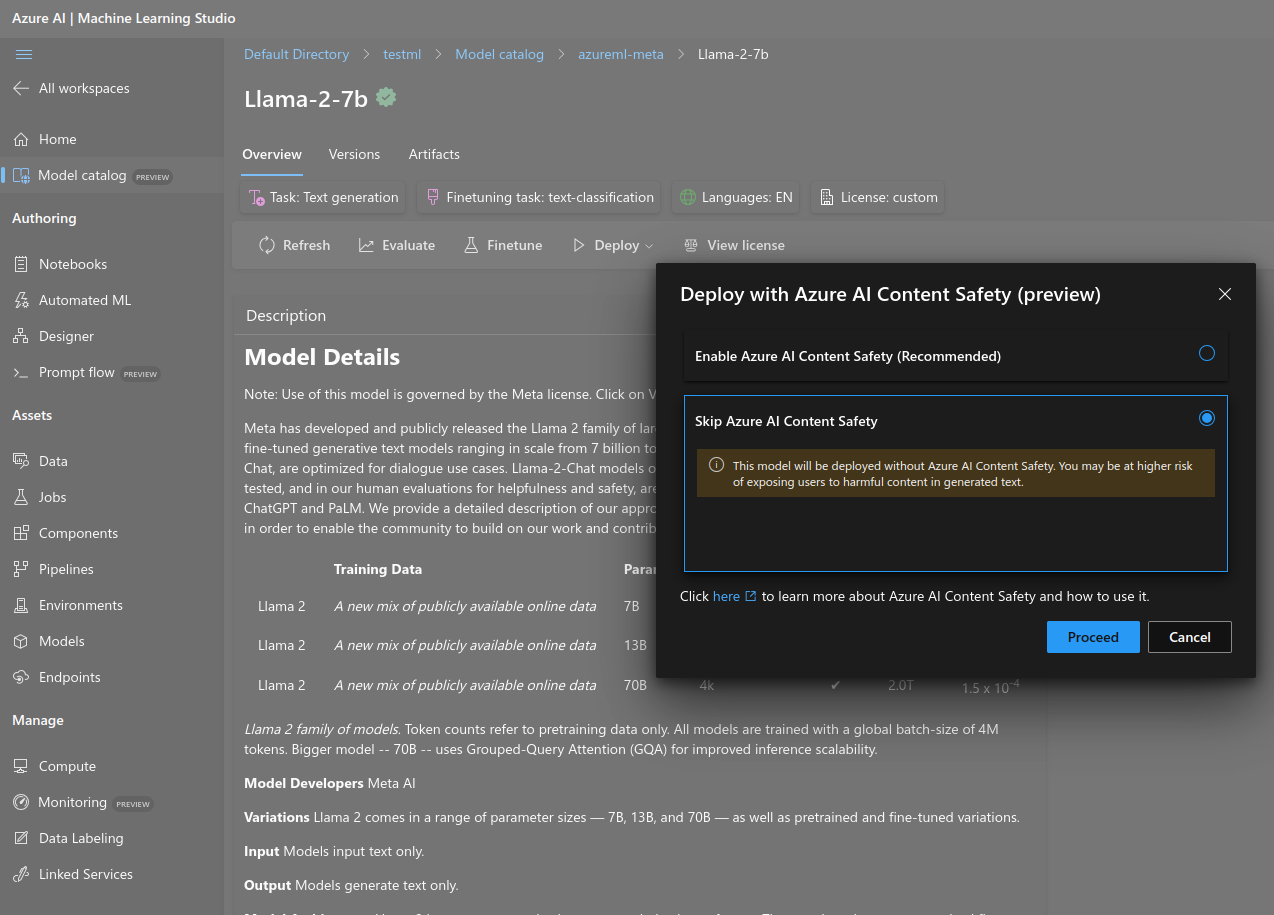Screen dimensions: 1274x915
Task: Click the Linked Services icon
Action: coord(21,874)
